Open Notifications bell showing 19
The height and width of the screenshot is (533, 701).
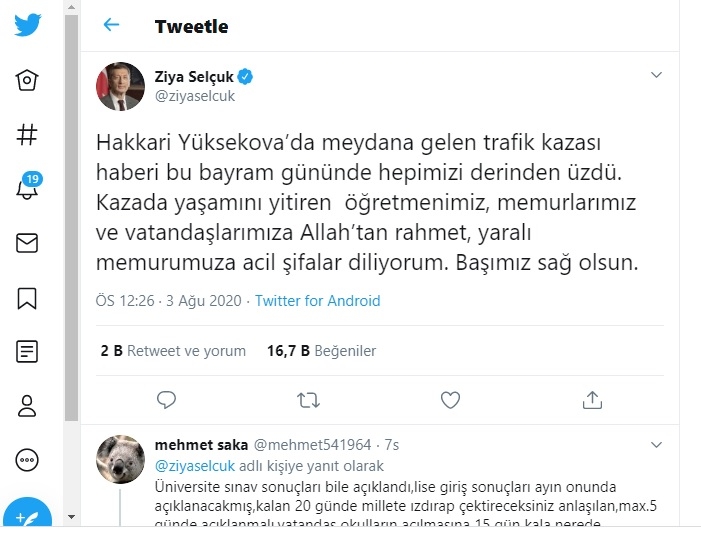(x=27, y=189)
